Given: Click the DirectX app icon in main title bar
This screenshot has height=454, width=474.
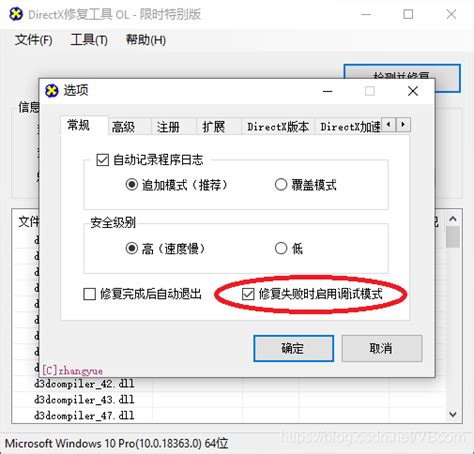Looking at the screenshot, I should coord(16,14).
